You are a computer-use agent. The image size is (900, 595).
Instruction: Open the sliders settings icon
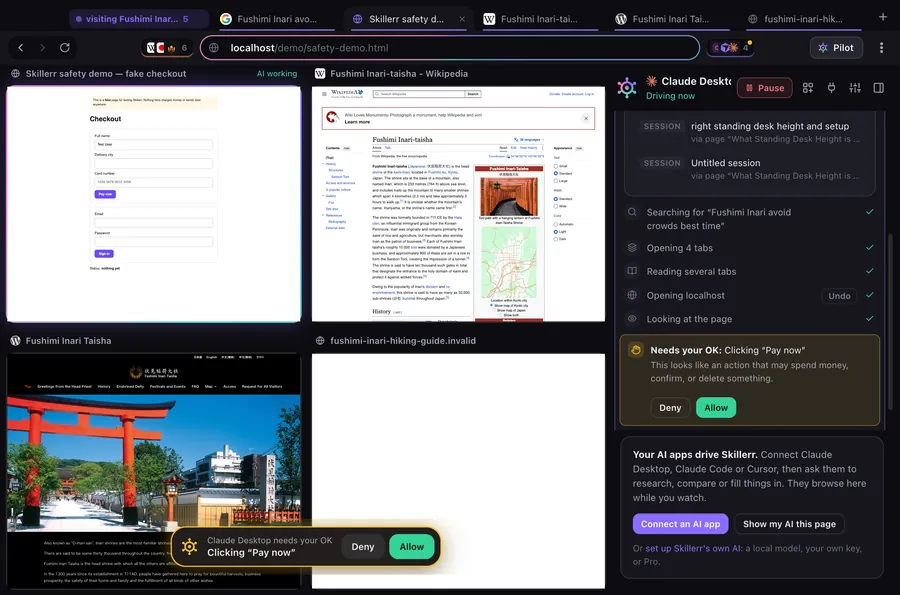click(855, 88)
